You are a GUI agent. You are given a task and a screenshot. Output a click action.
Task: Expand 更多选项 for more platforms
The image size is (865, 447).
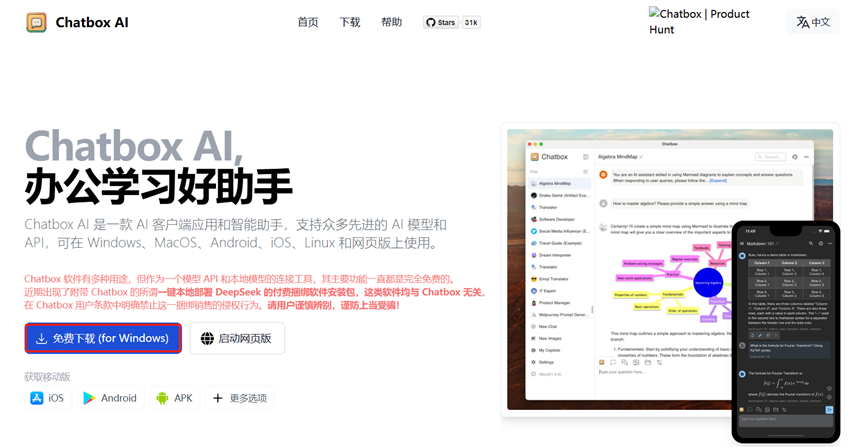[240, 398]
